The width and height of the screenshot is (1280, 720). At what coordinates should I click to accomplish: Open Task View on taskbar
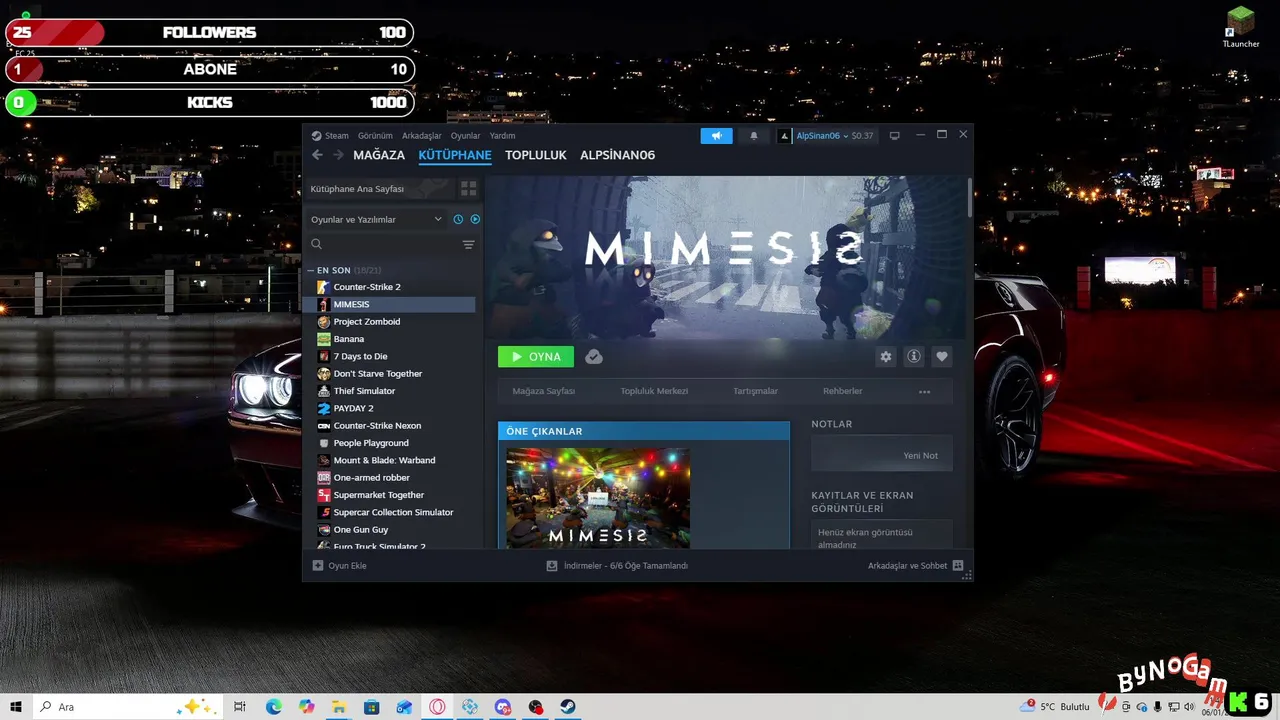240,707
